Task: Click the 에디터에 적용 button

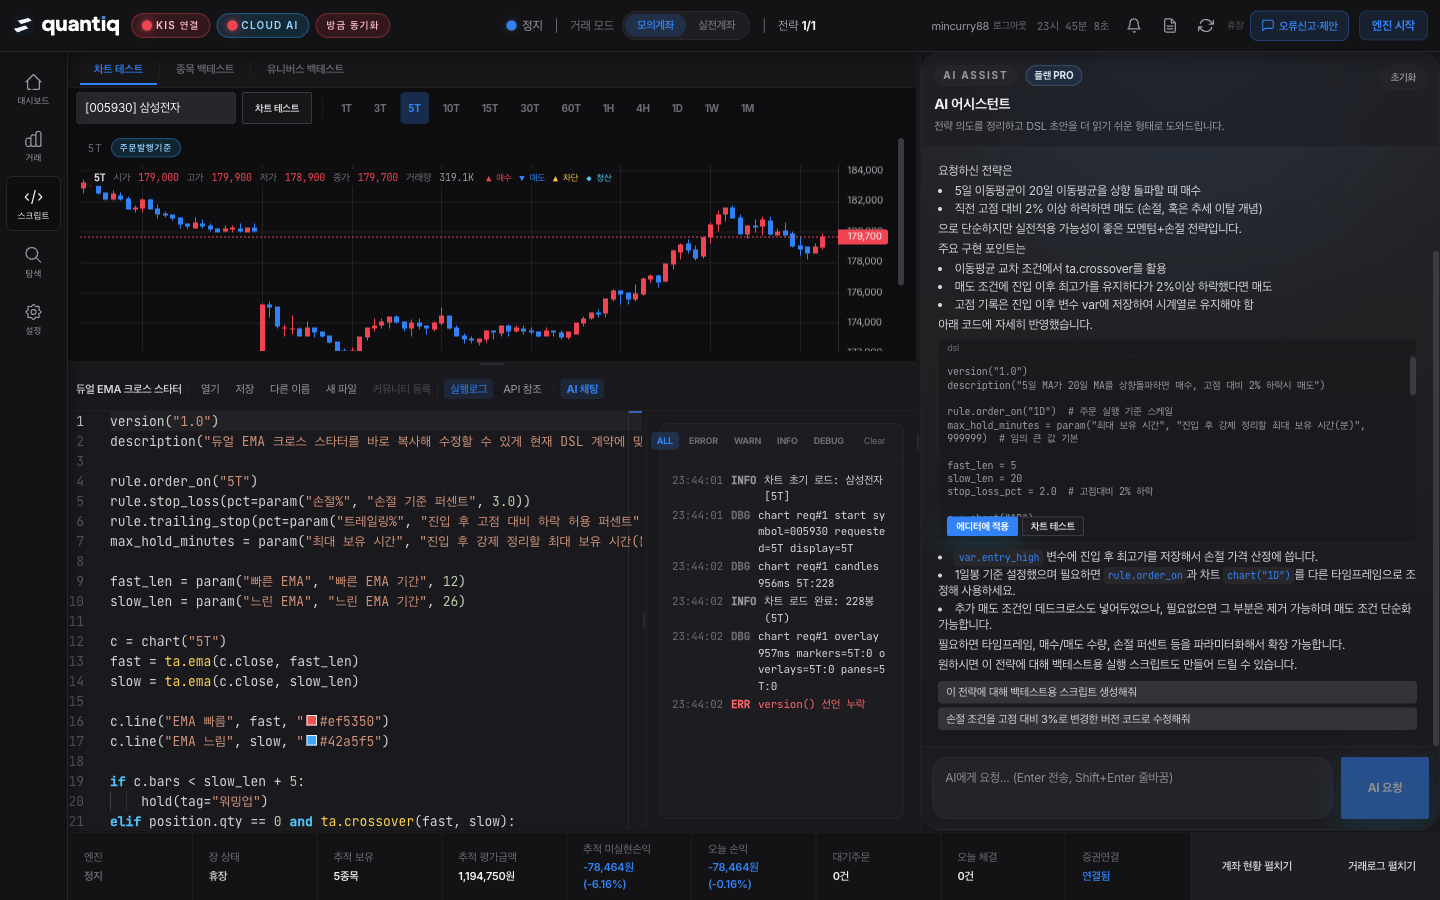Action: (982, 526)
